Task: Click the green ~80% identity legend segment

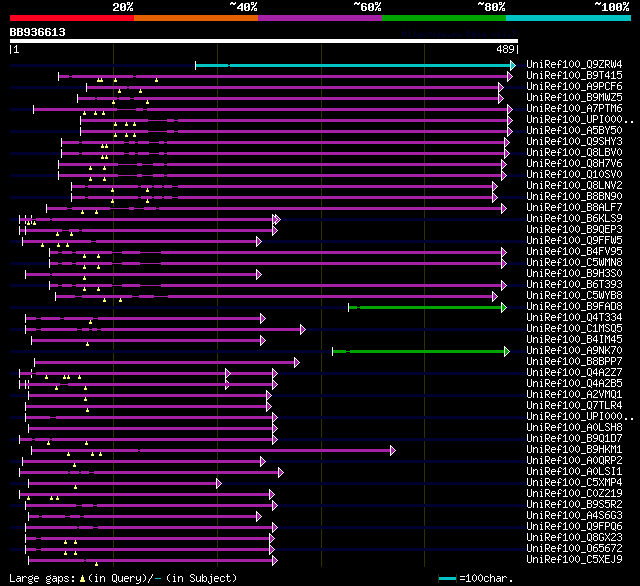Action: (x=444, y=18)
